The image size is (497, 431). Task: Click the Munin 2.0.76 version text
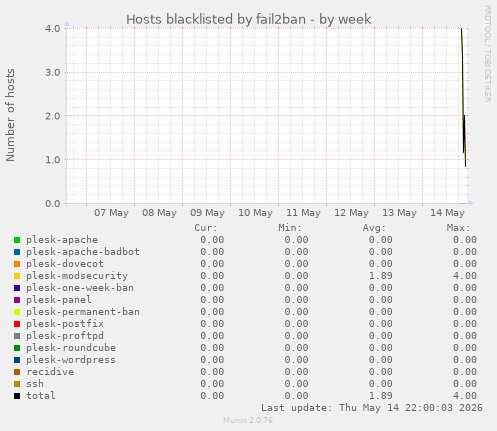[248, 420]
